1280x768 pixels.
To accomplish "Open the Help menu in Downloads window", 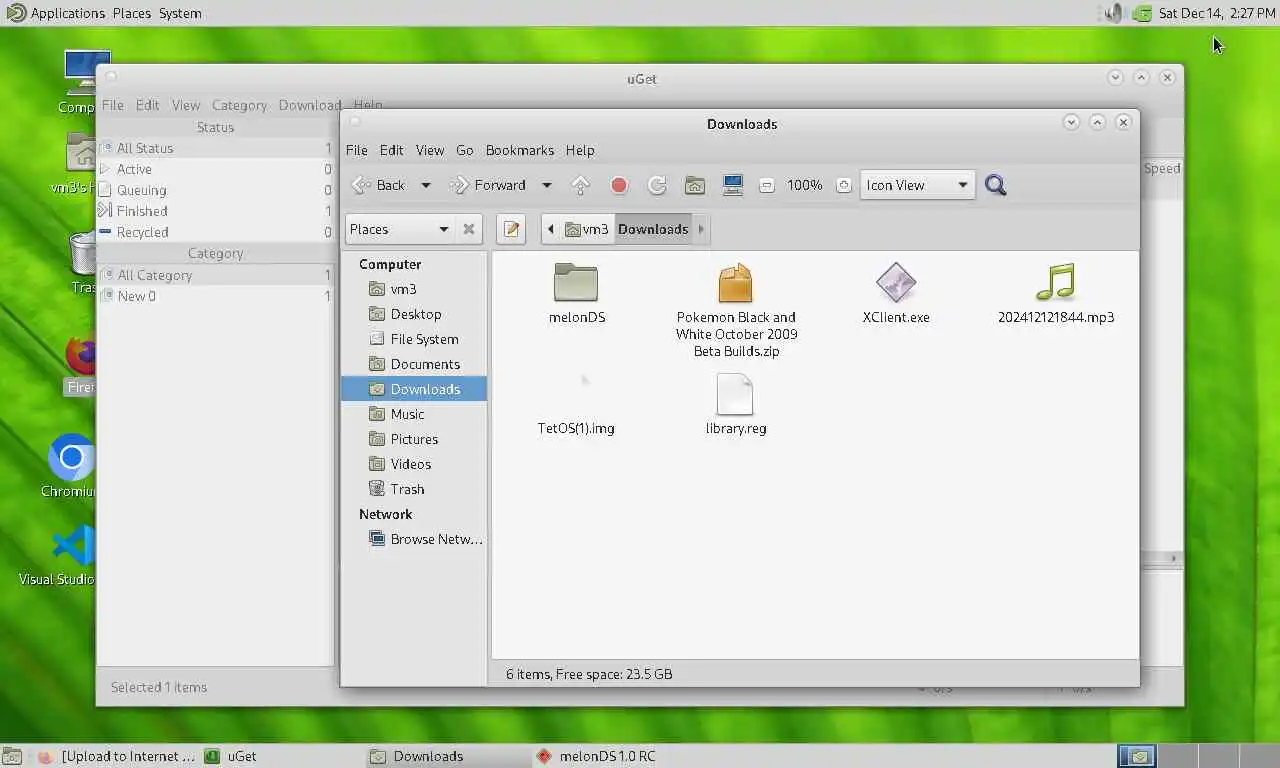I will [580, 150].
